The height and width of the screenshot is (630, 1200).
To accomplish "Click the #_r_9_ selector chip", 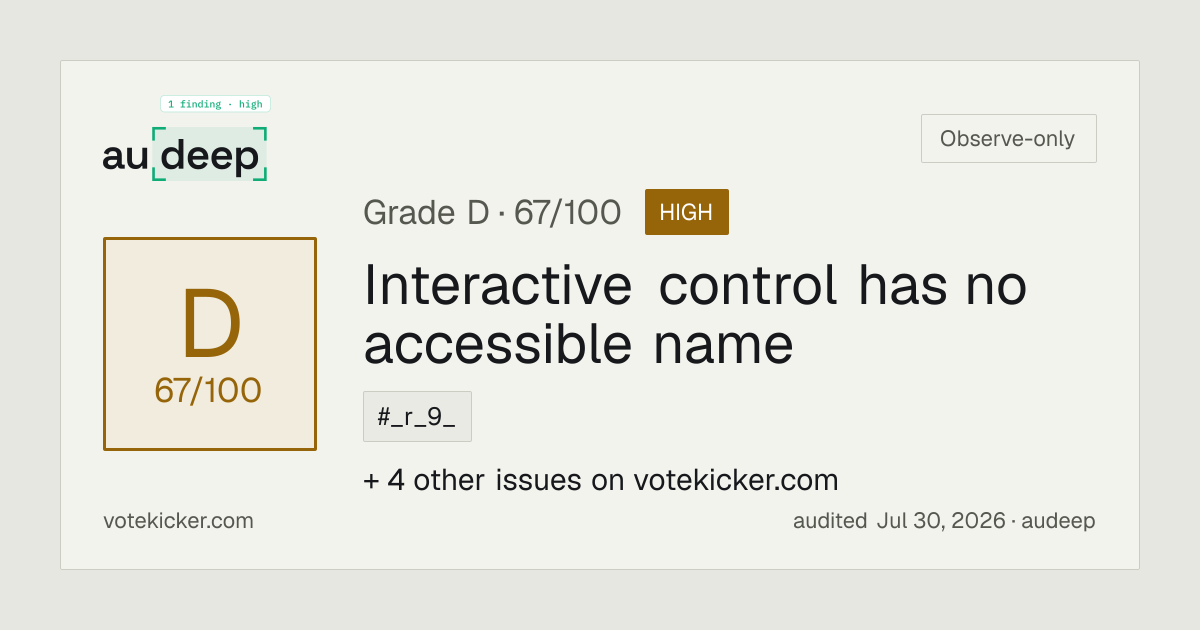I will (417, 417).
